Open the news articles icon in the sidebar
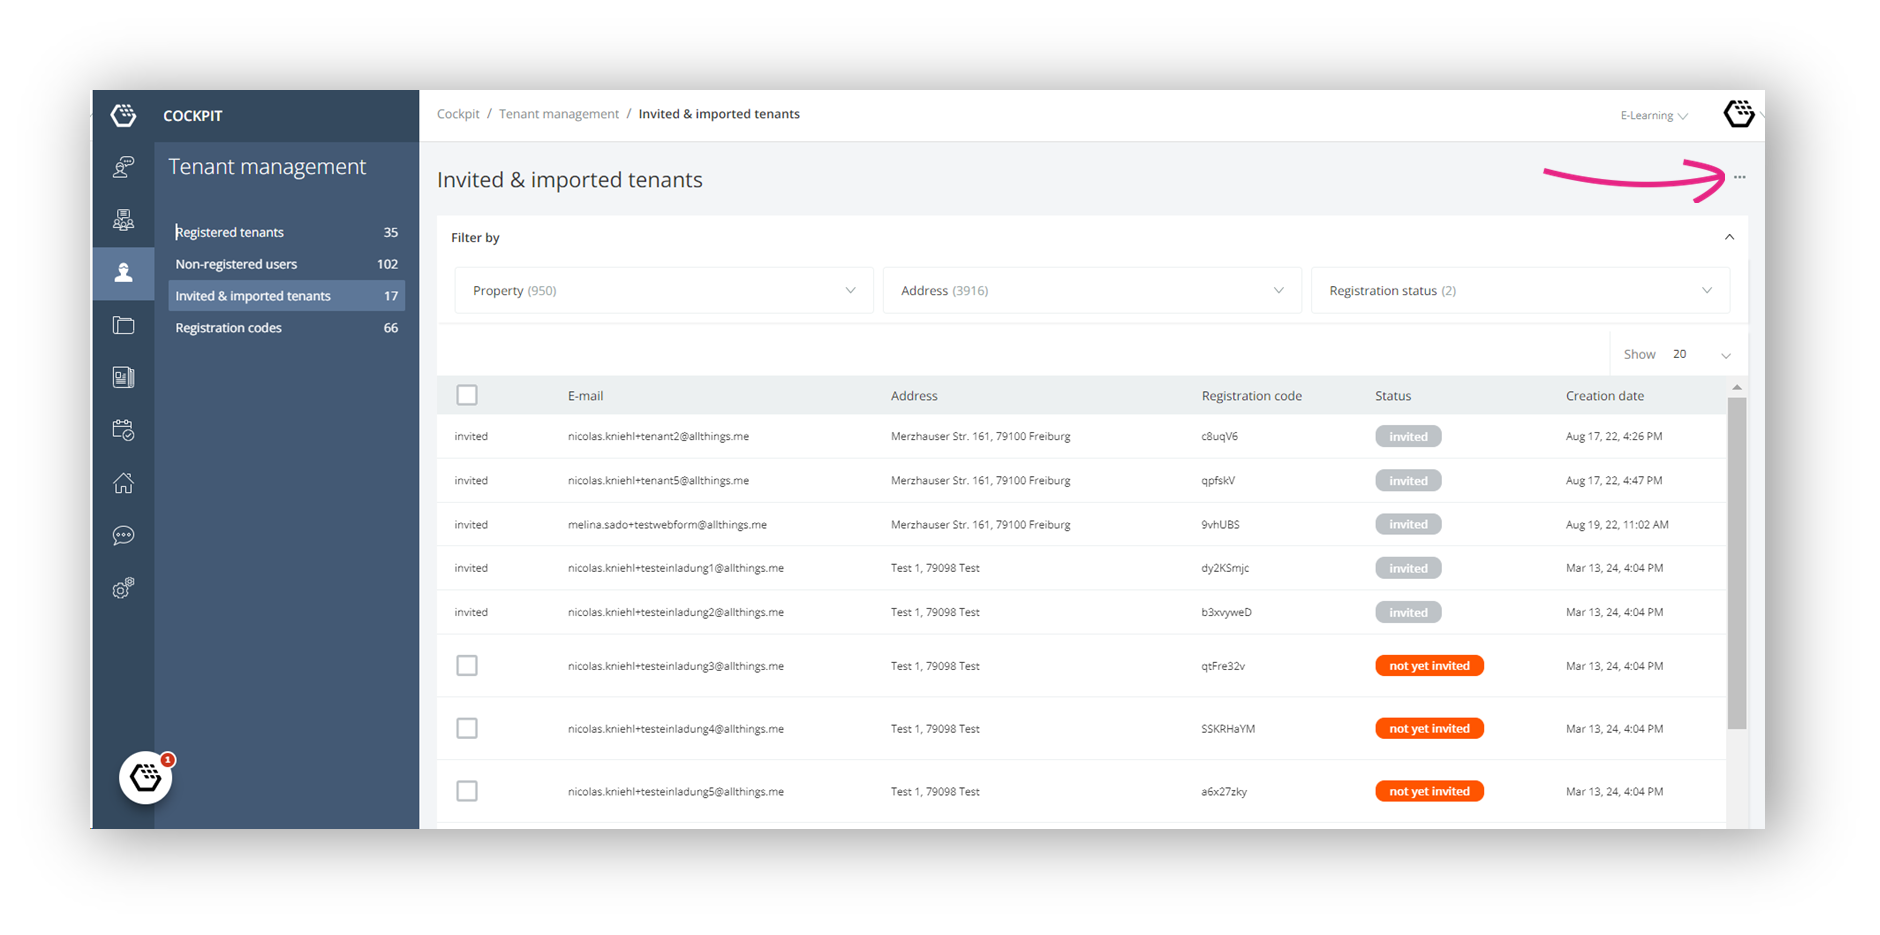Viewport: 1880px width, 935px height. 123,377
